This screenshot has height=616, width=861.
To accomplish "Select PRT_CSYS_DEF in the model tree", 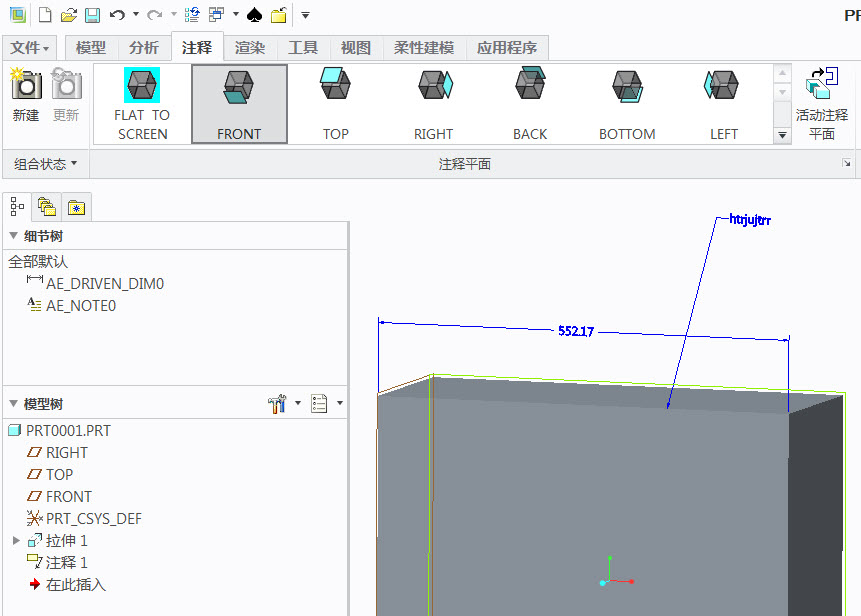I will click(84, 518).
